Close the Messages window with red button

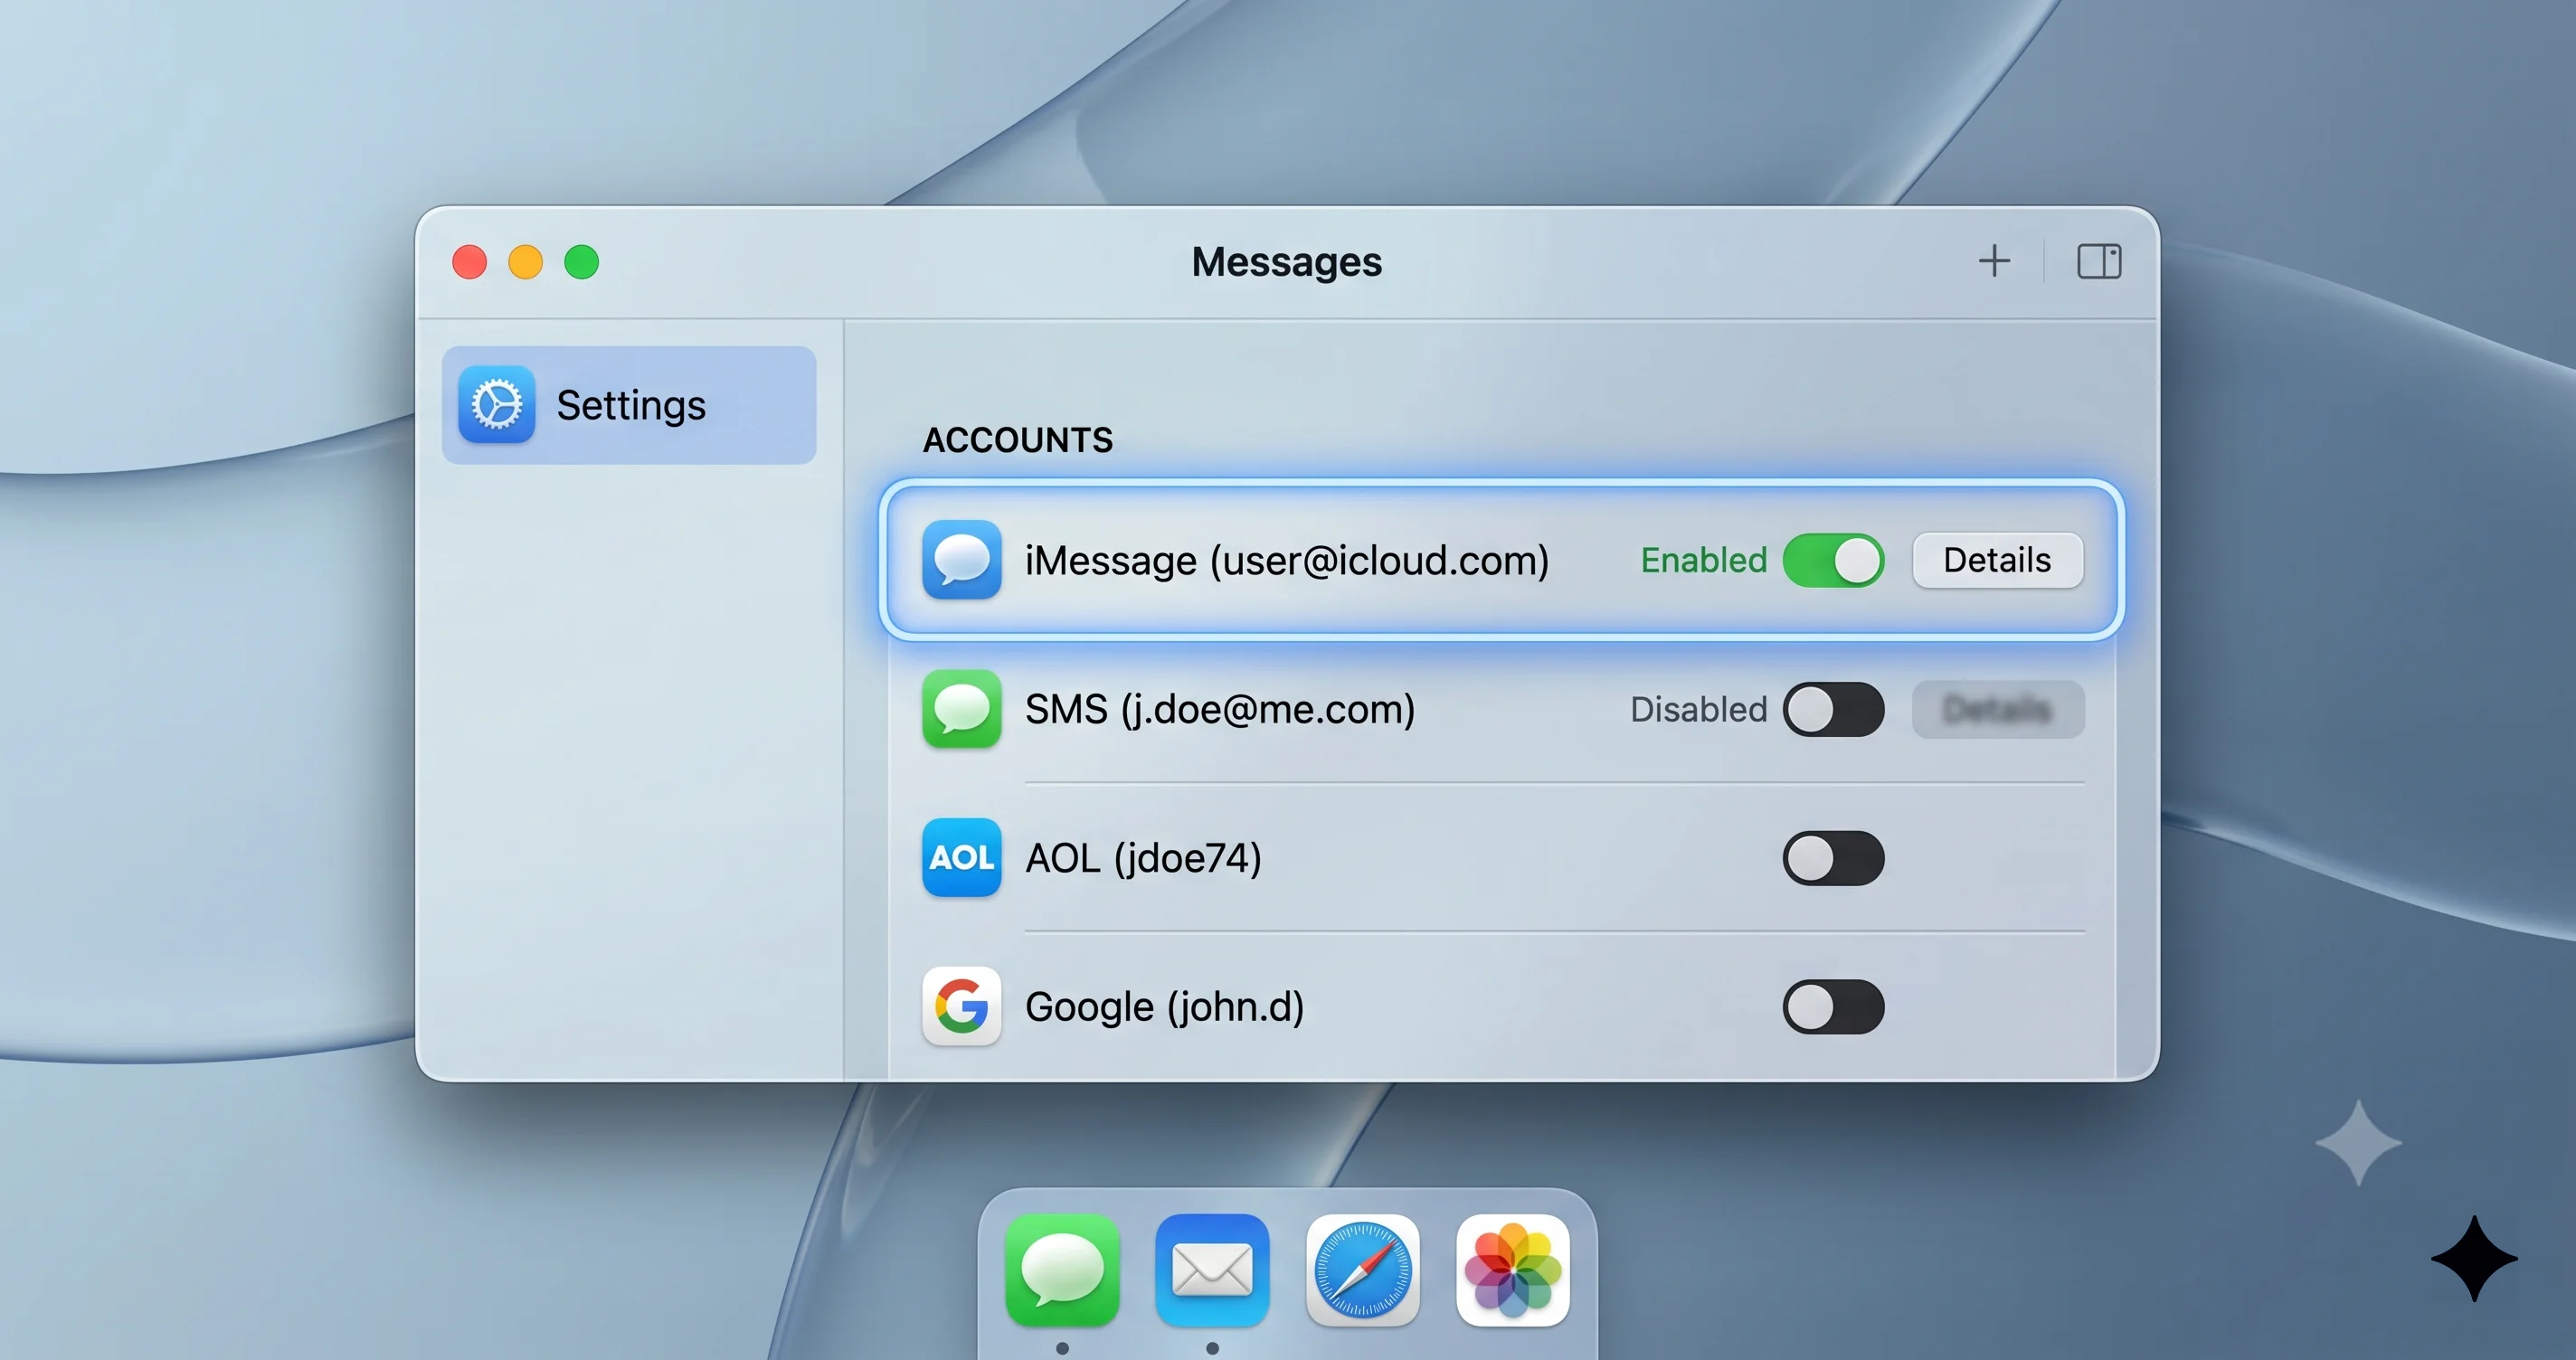click(x=470, y=262)
